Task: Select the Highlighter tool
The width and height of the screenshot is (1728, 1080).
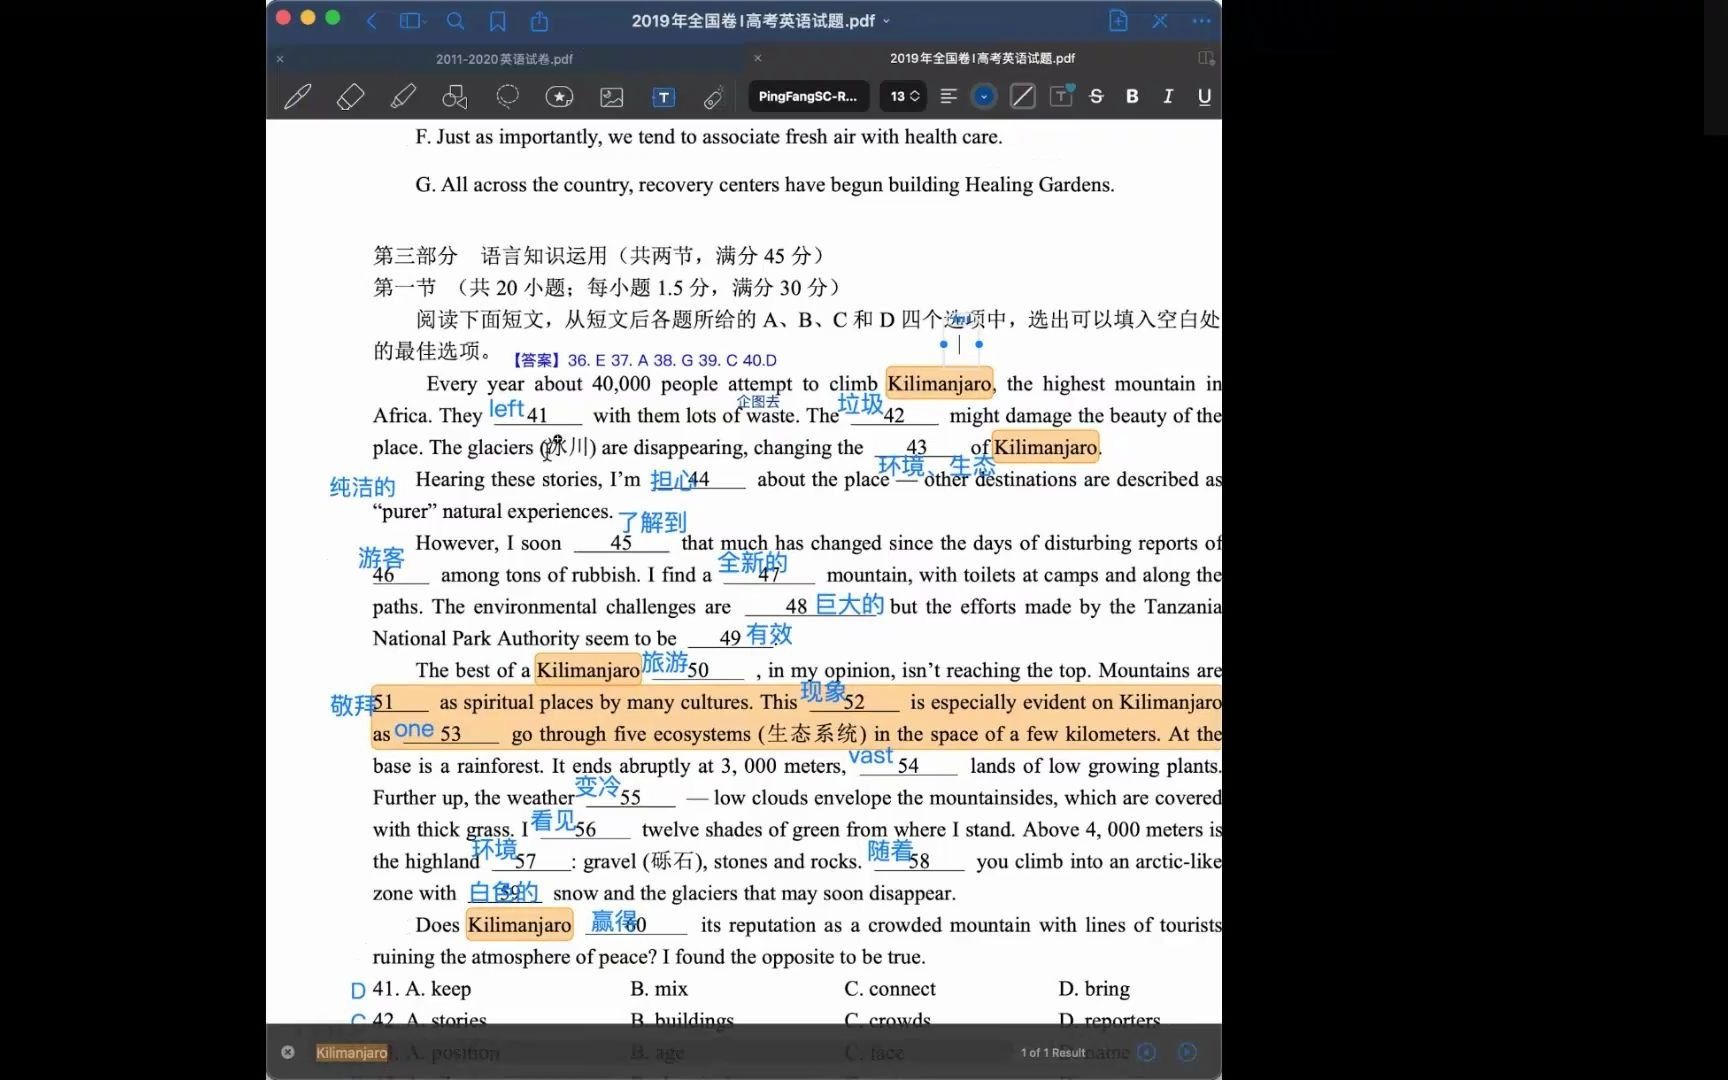Action: point(403,97)
